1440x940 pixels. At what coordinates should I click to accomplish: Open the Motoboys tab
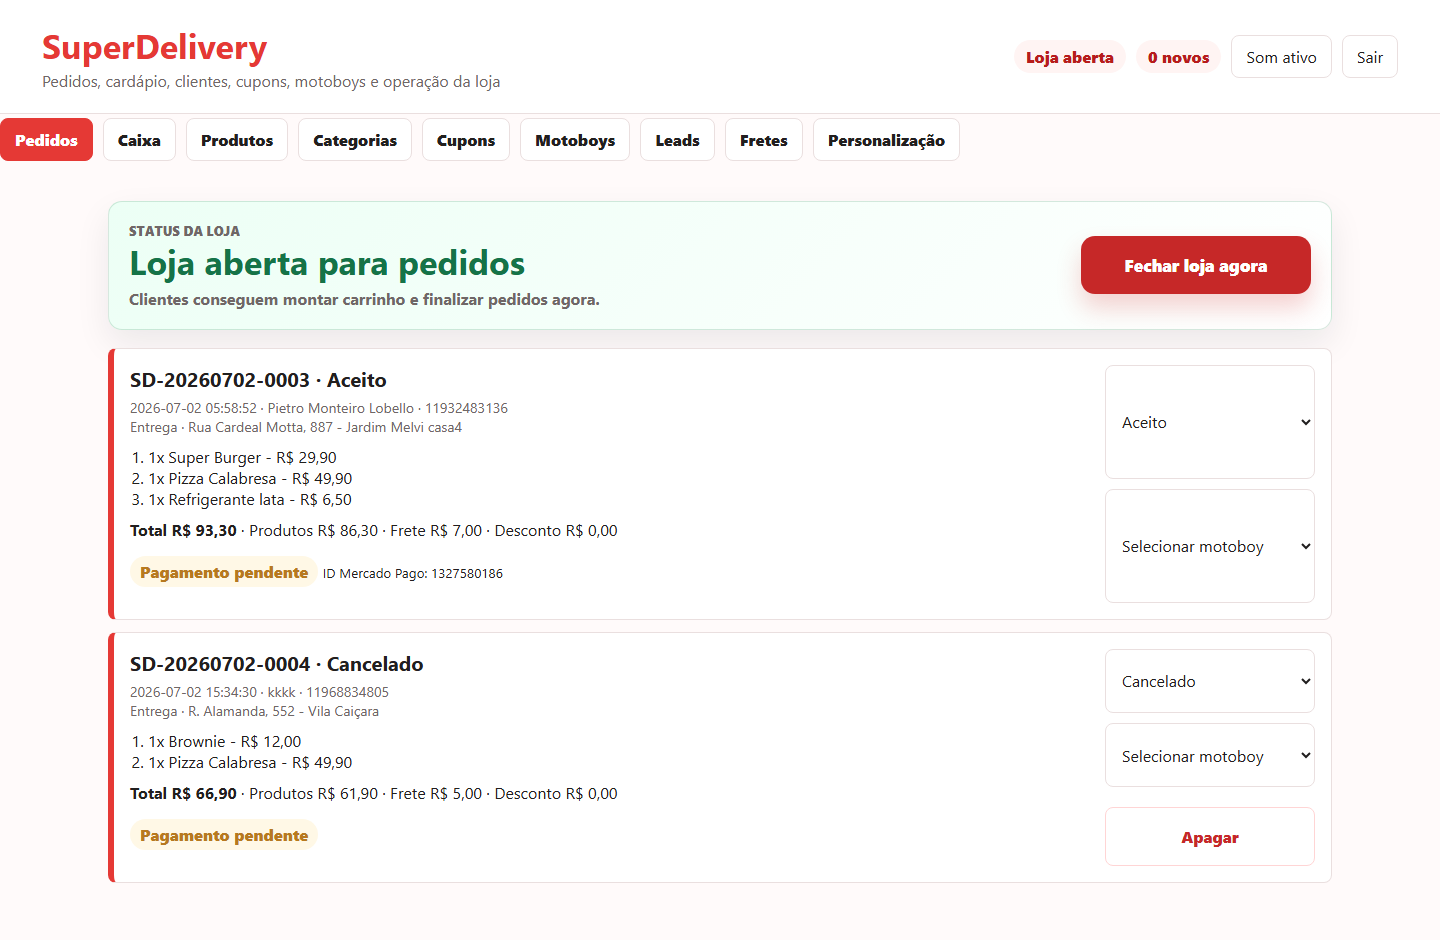pos(575,140)
